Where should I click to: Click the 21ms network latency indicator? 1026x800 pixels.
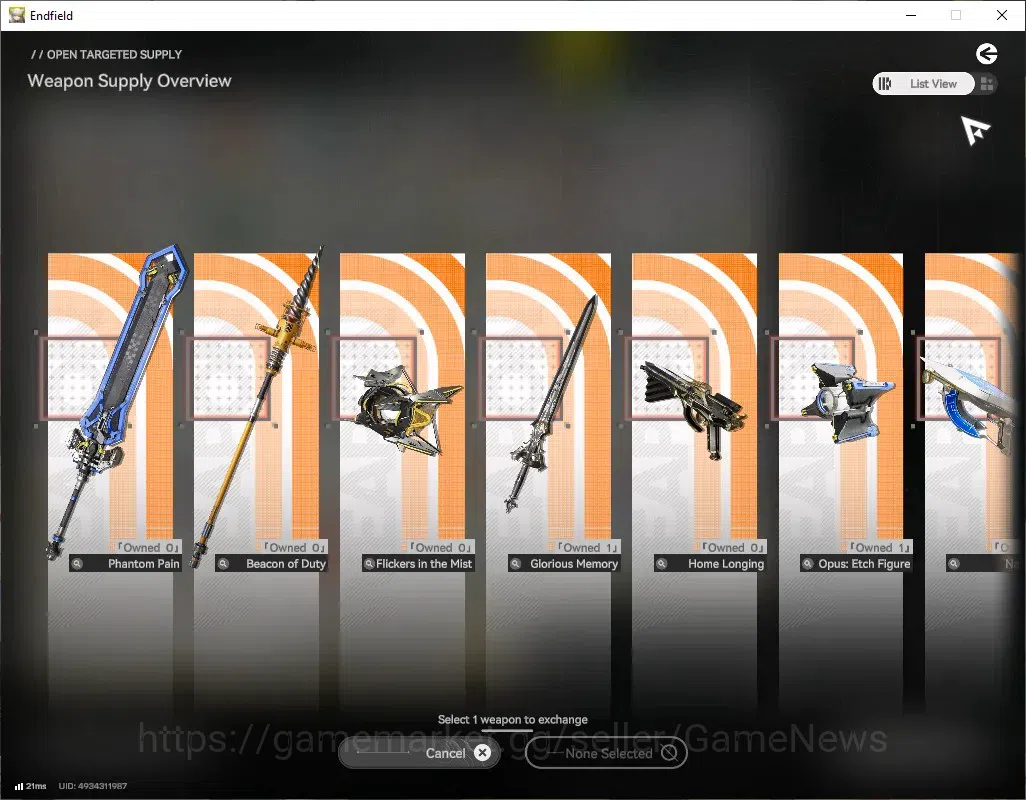(x=31, y=786)
